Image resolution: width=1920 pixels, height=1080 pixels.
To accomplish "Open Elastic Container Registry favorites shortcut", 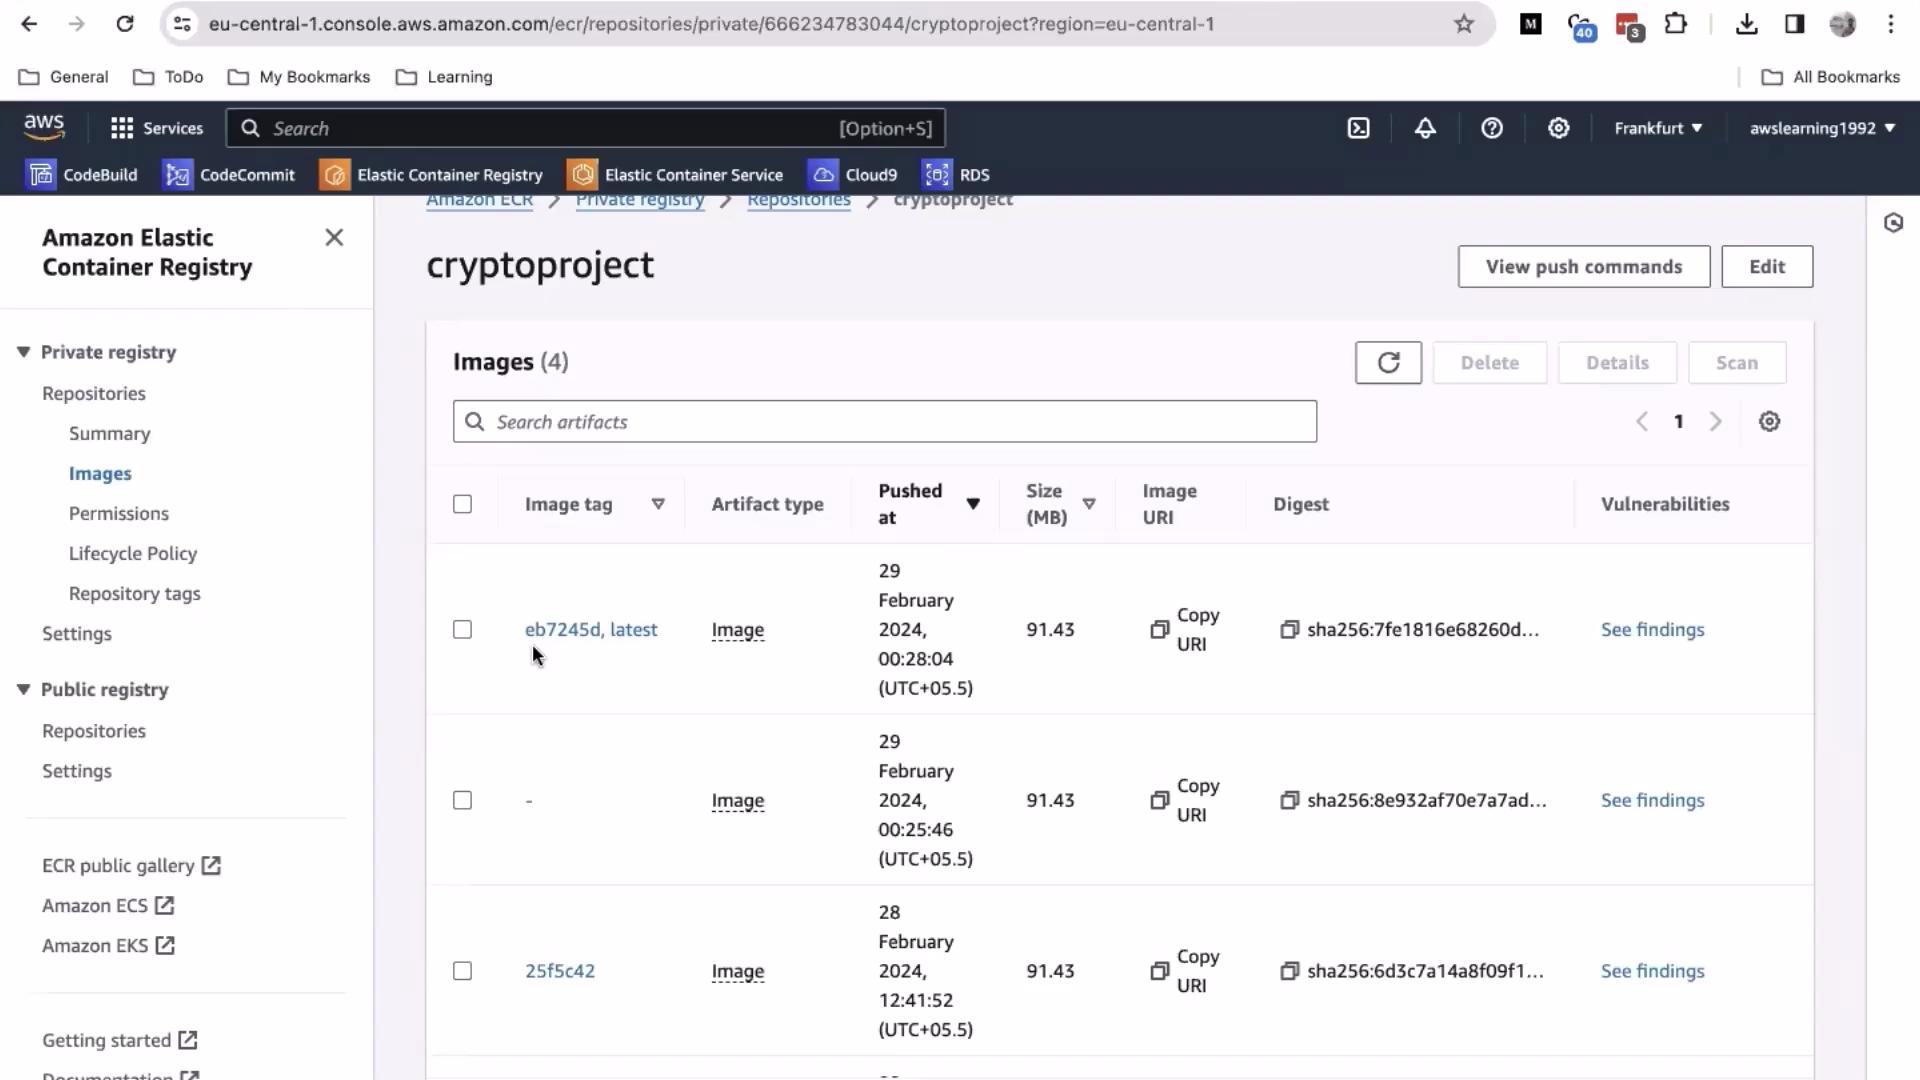I will click(432, 175).
